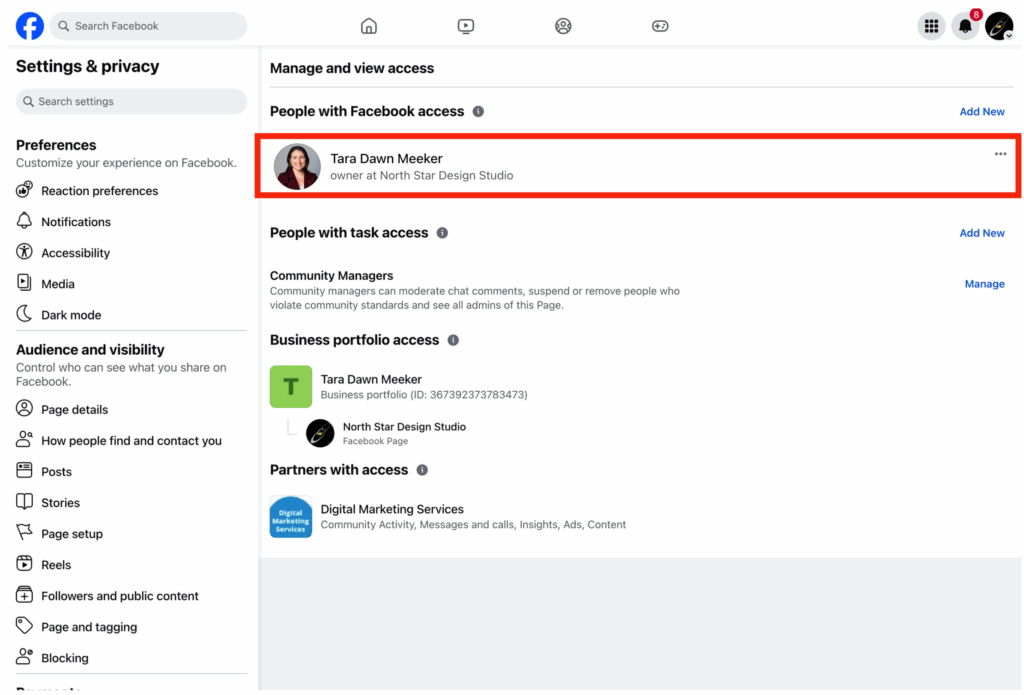Open Page setup
Image resolution: width=1024 pixels, height=695 pixels.
click(x=72, y=534)
